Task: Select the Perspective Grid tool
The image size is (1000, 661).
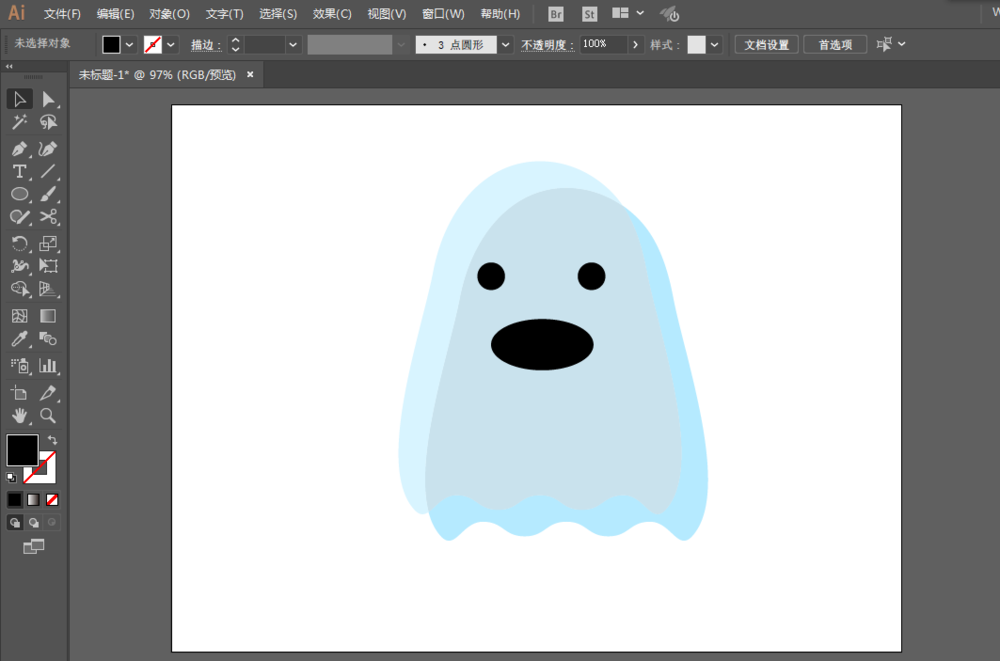Action: pyautogui.click(x=48, y=288)
